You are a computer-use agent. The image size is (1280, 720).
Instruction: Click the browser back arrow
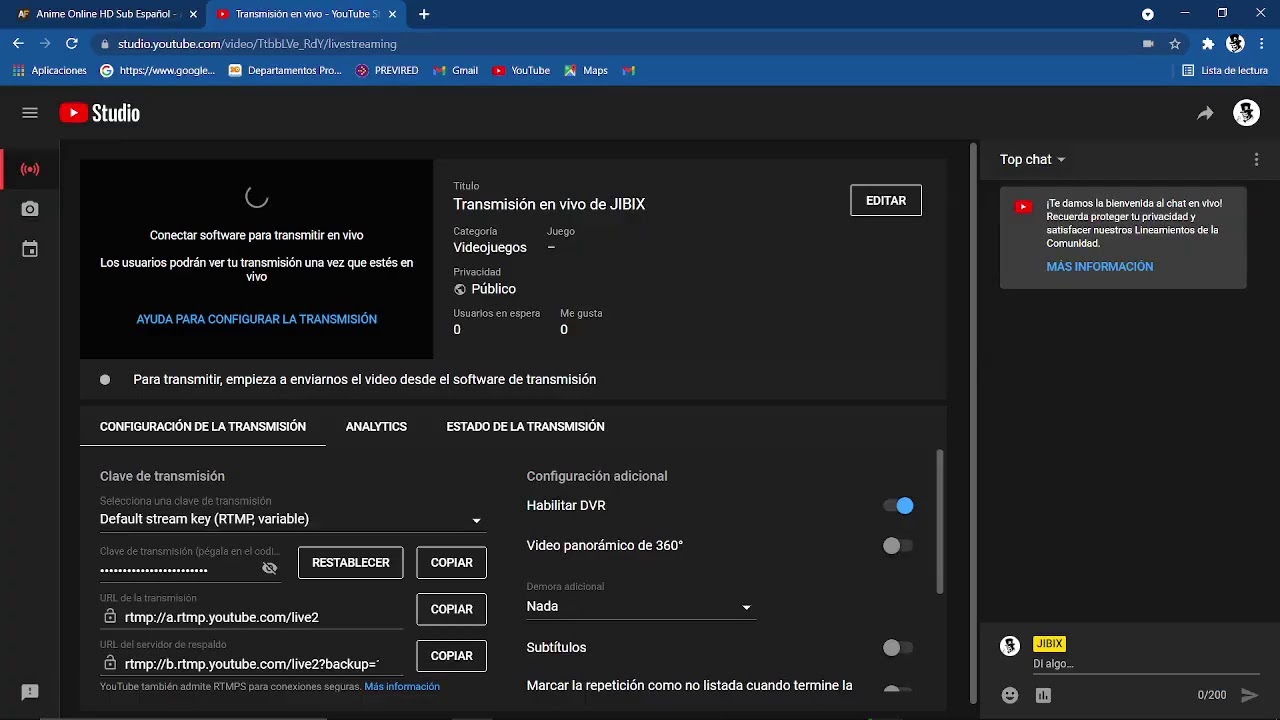(18, 44)
